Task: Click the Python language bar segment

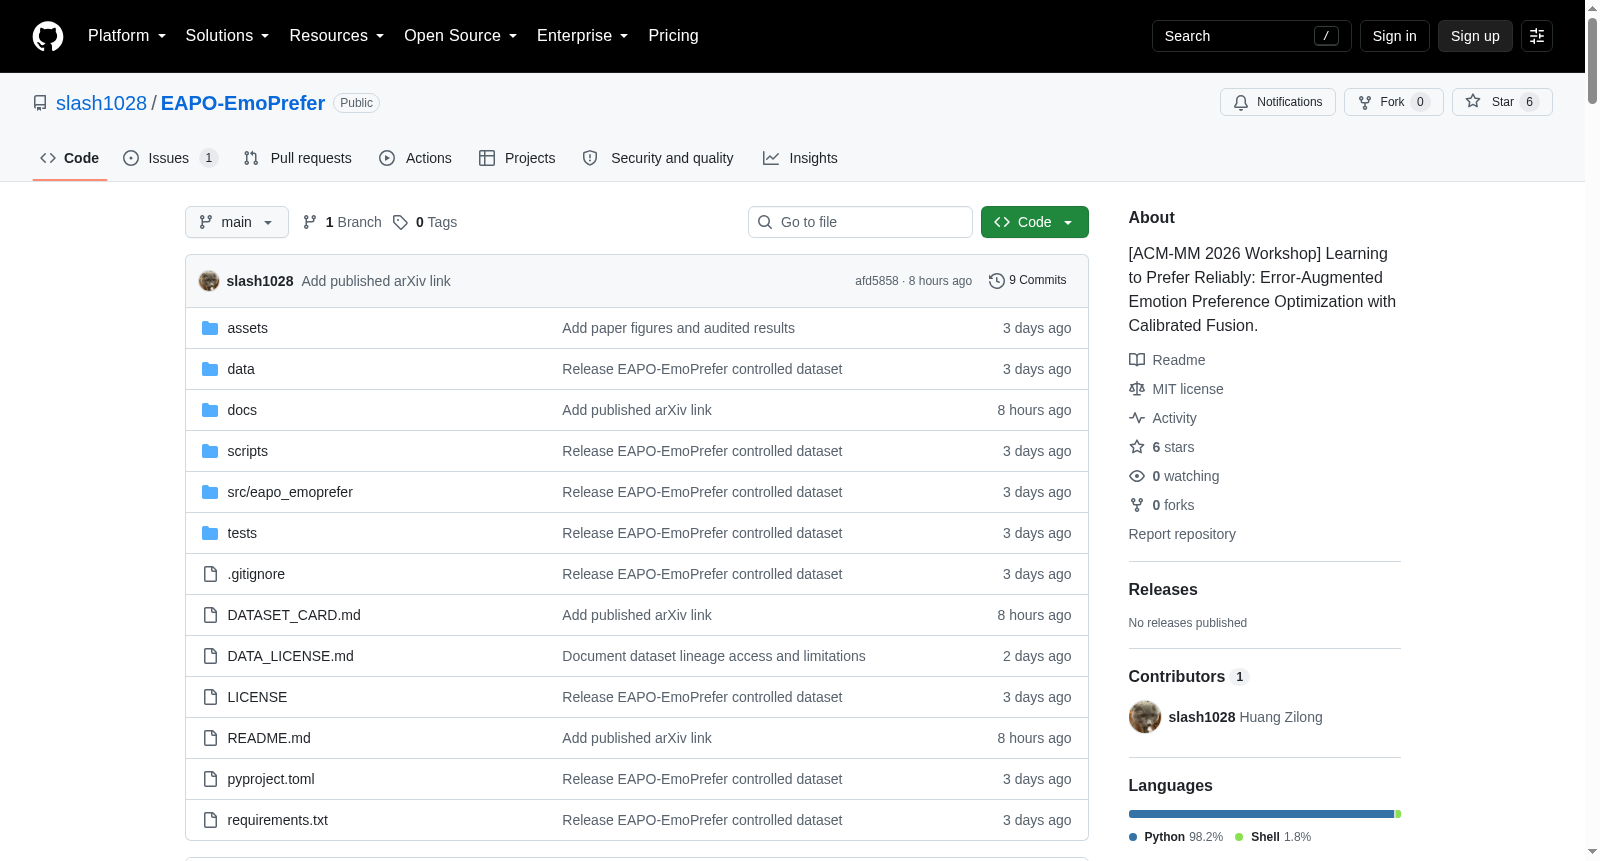Action: (1261, 814)
